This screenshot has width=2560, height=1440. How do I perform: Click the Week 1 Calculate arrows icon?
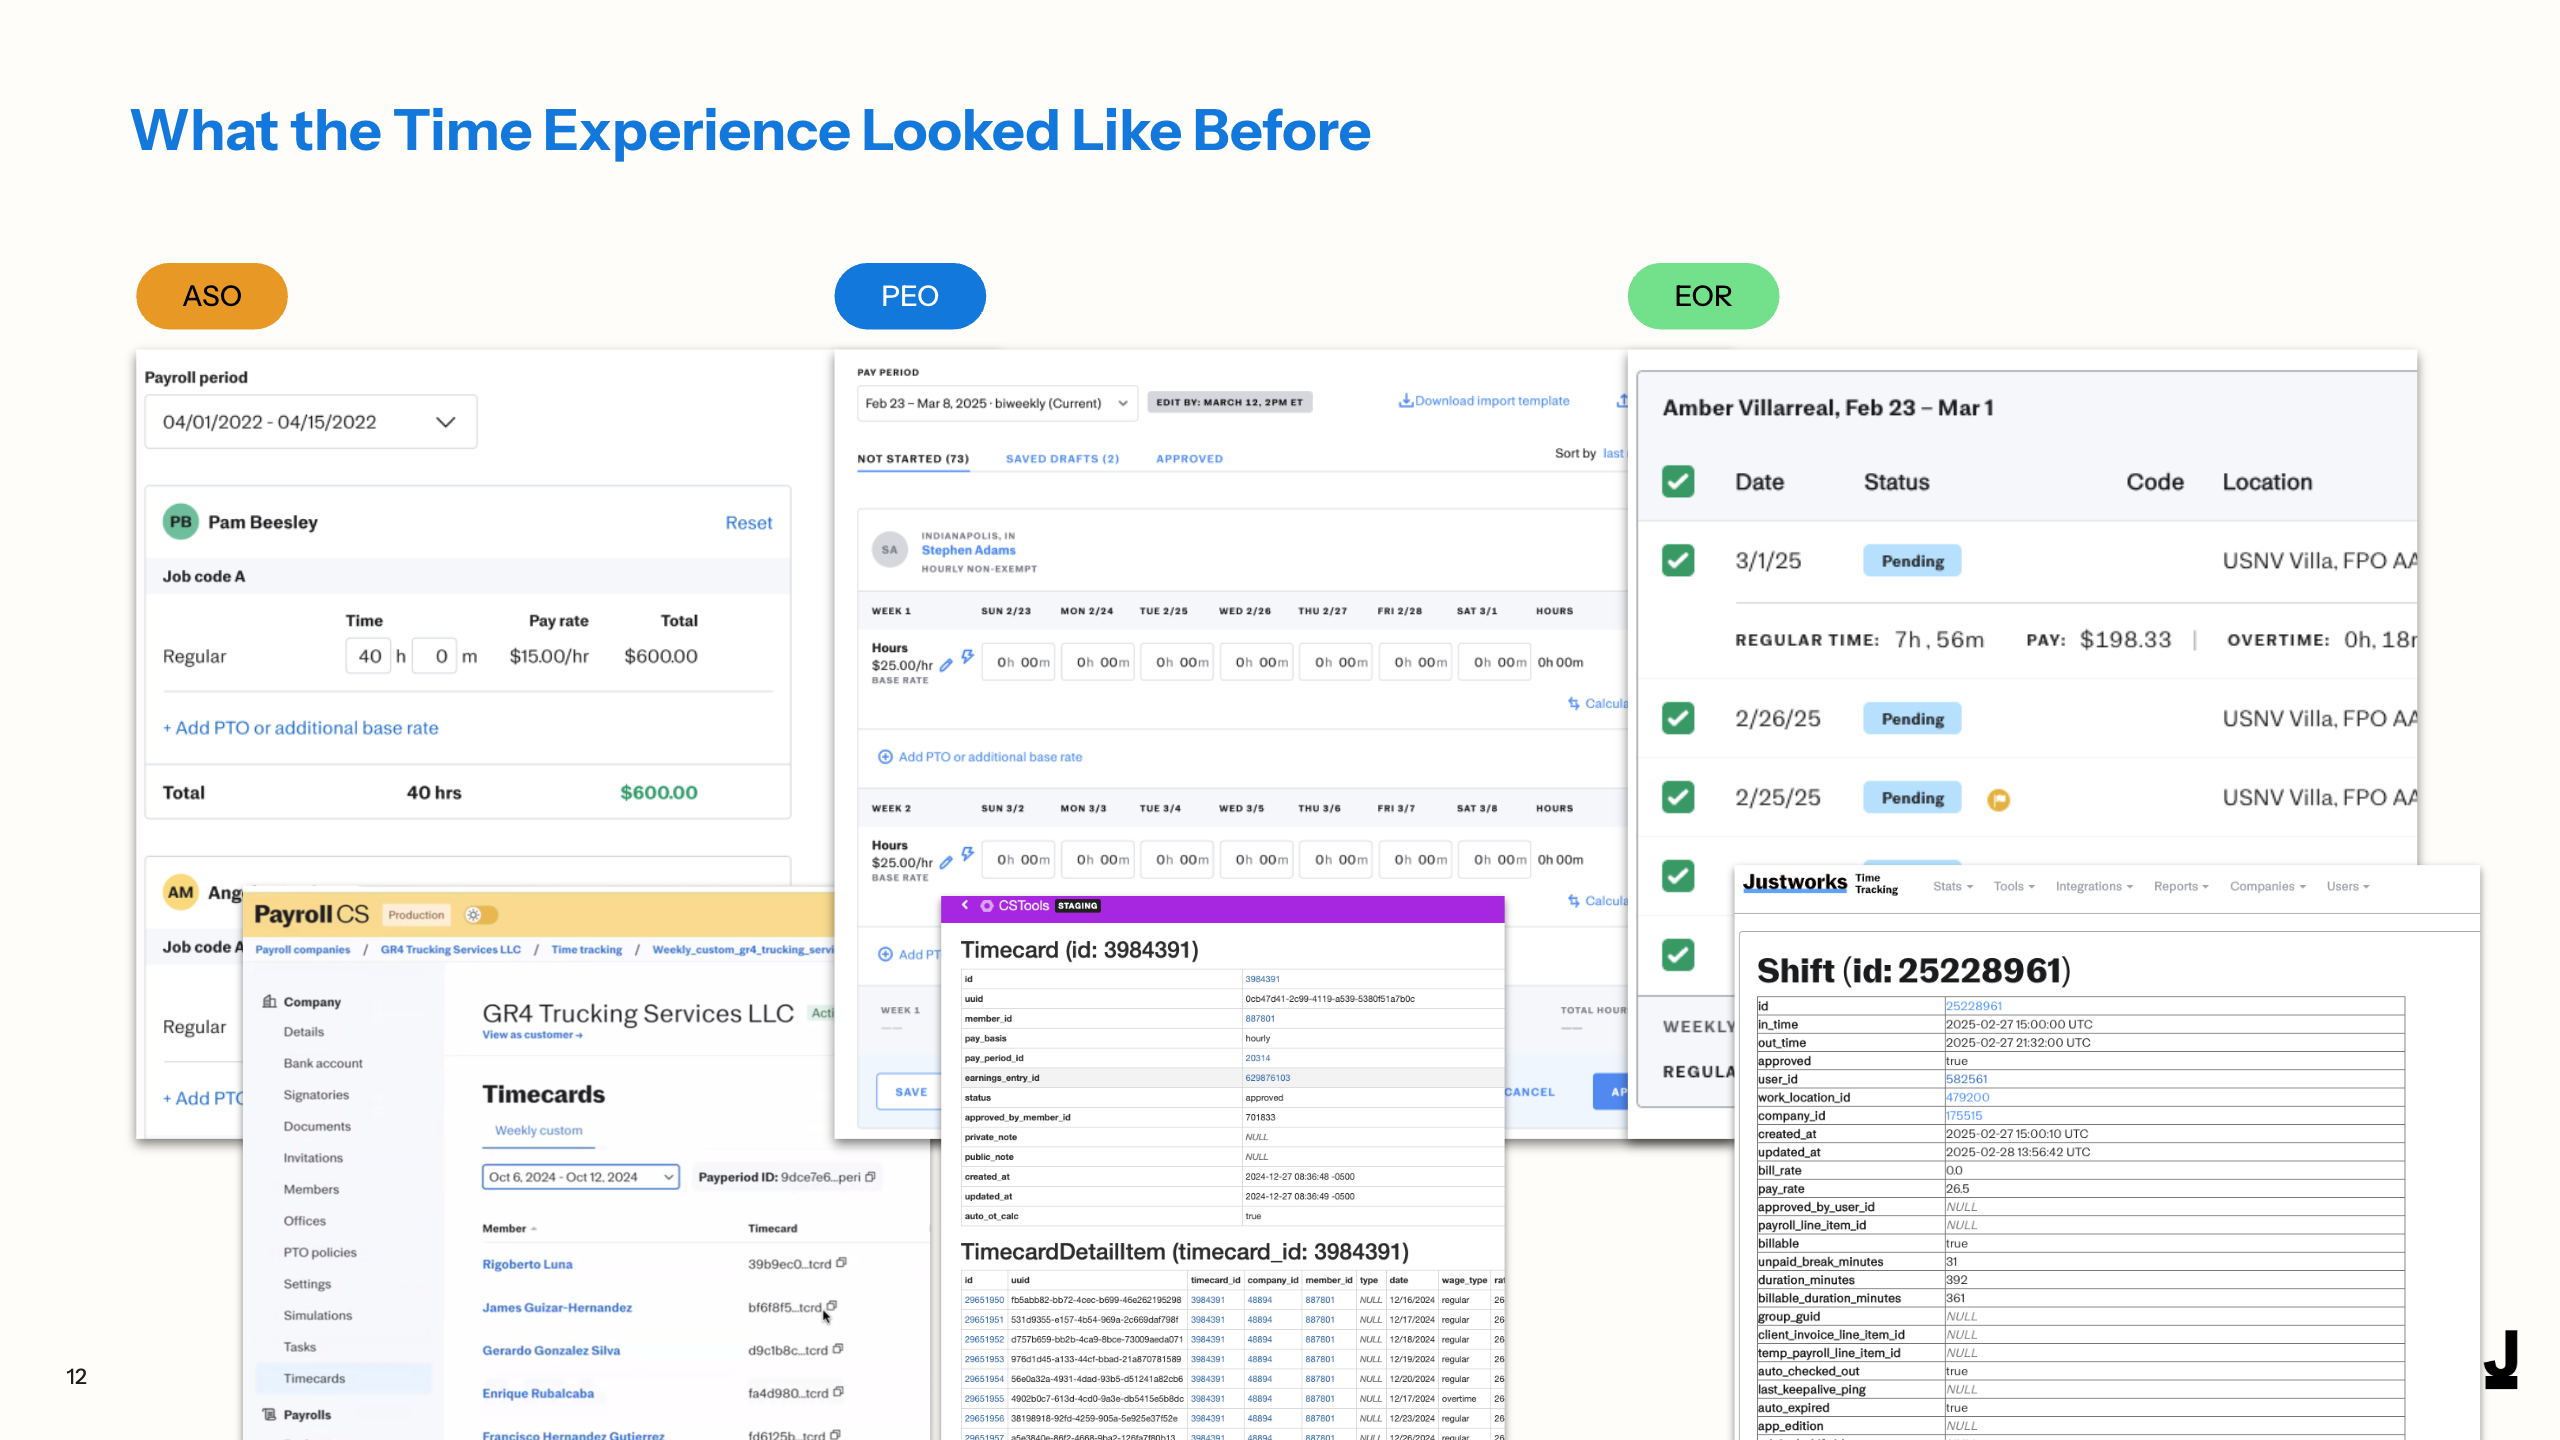pyautogui.click(x=1574, y=703)
